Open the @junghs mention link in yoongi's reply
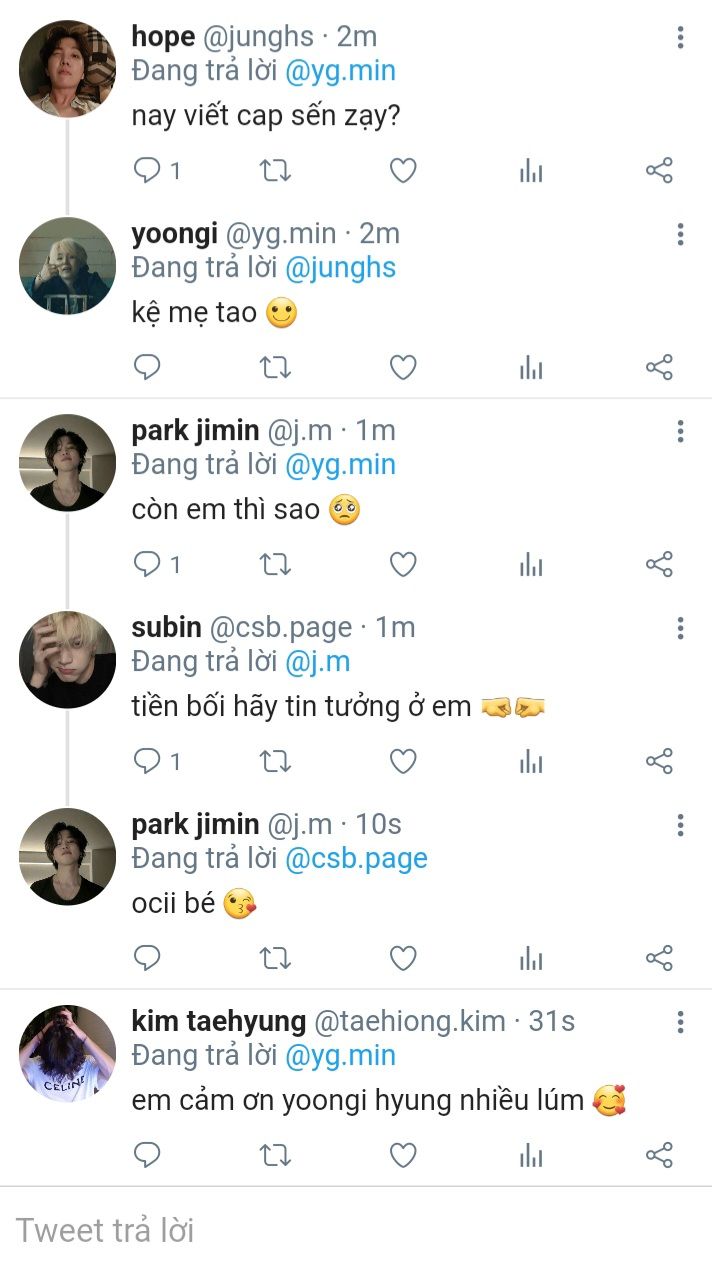The image size is (712, 1272). click(x=340, y=268)
